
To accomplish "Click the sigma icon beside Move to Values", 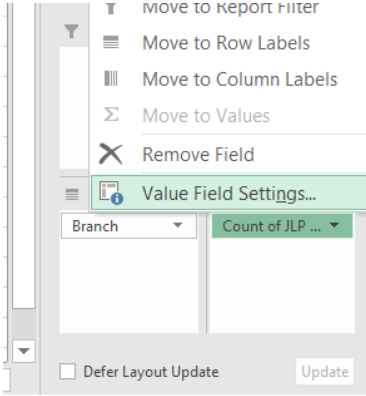I will (111, 115).
